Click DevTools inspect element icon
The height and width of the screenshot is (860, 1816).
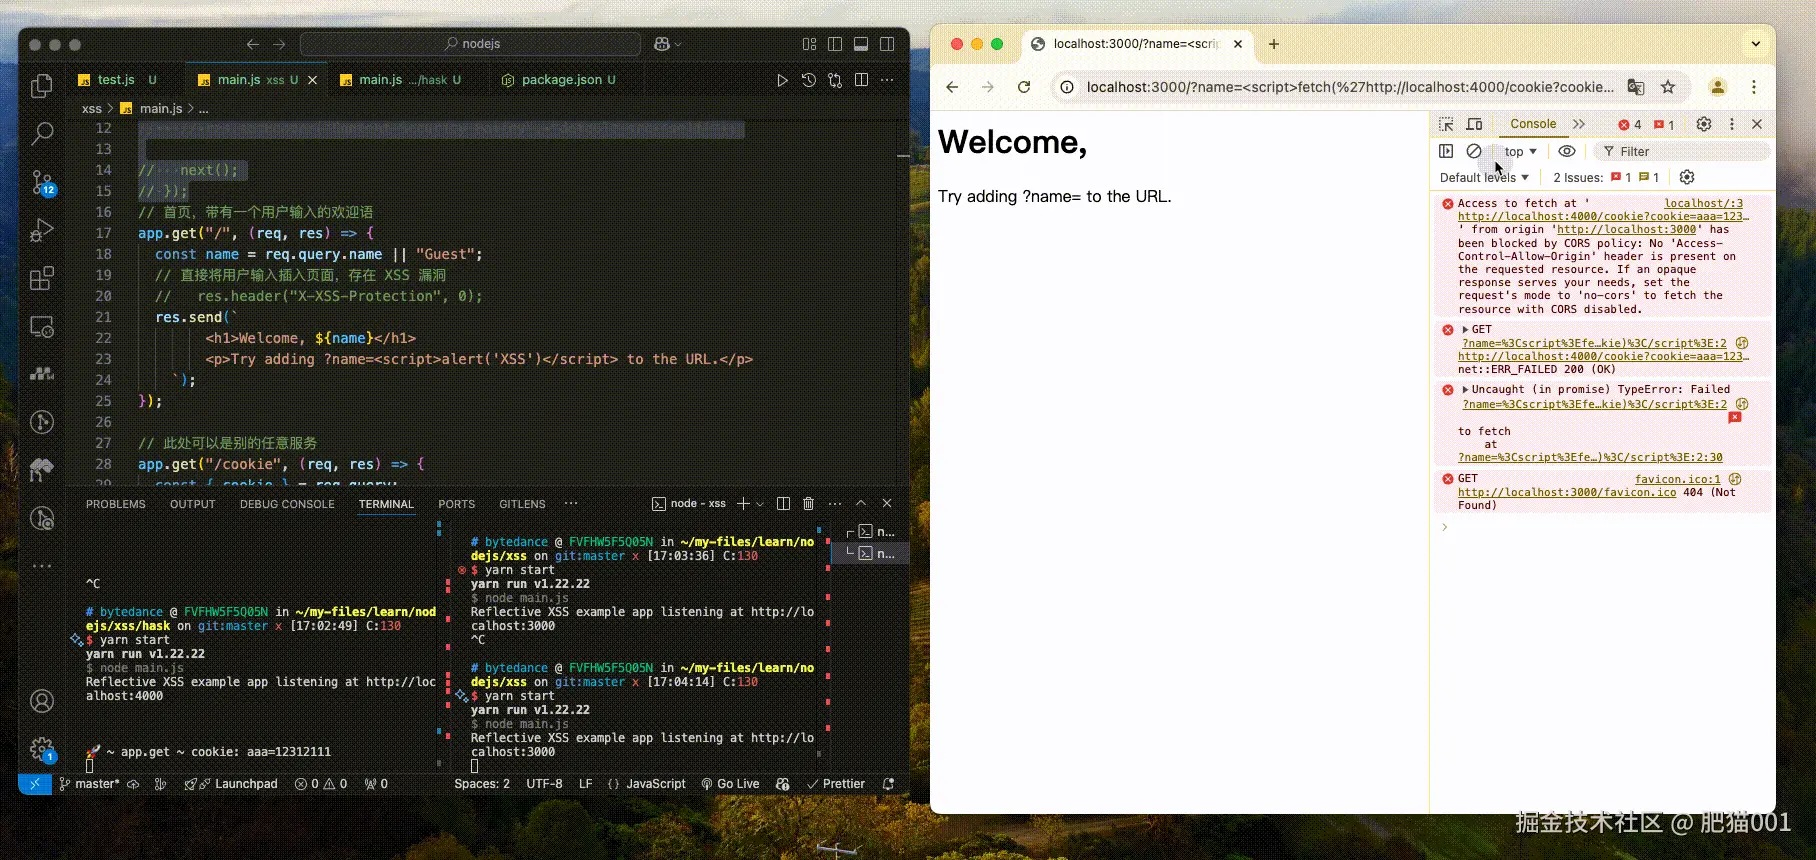(1446, 124)
